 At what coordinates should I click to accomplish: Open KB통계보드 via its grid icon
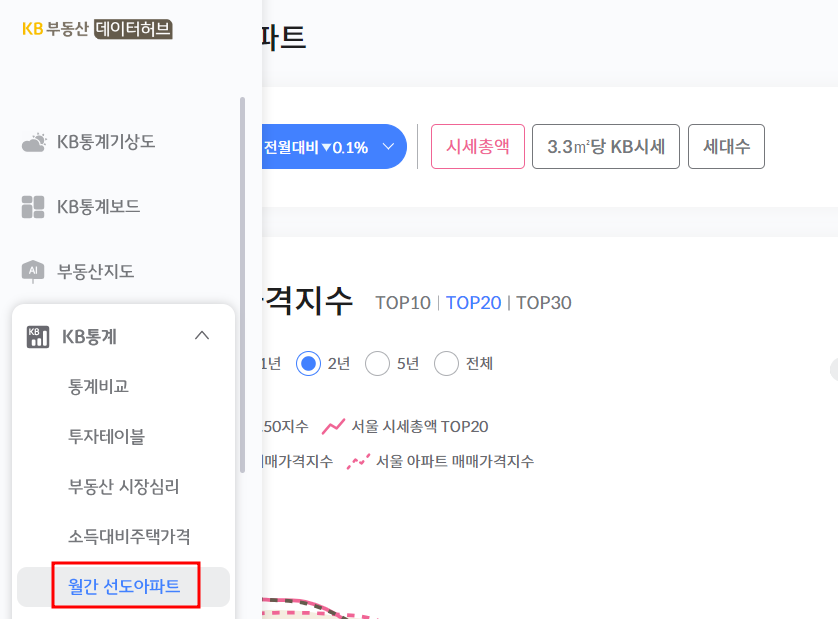tap(31, 206)
